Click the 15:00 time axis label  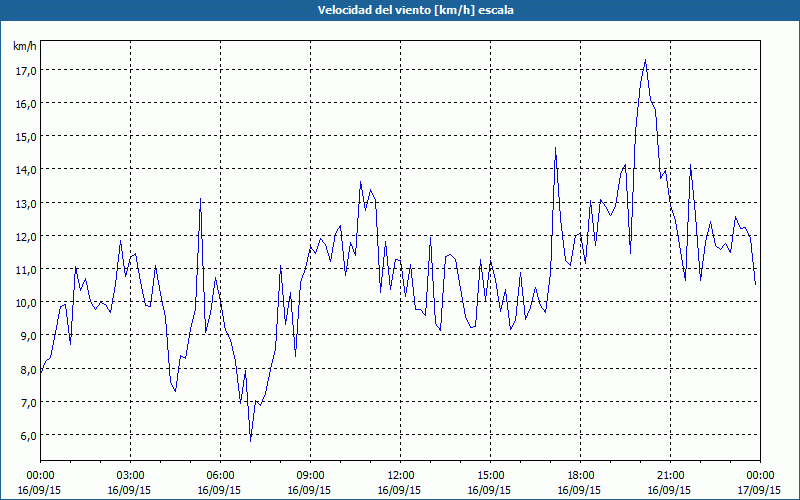tap(490, 476)
